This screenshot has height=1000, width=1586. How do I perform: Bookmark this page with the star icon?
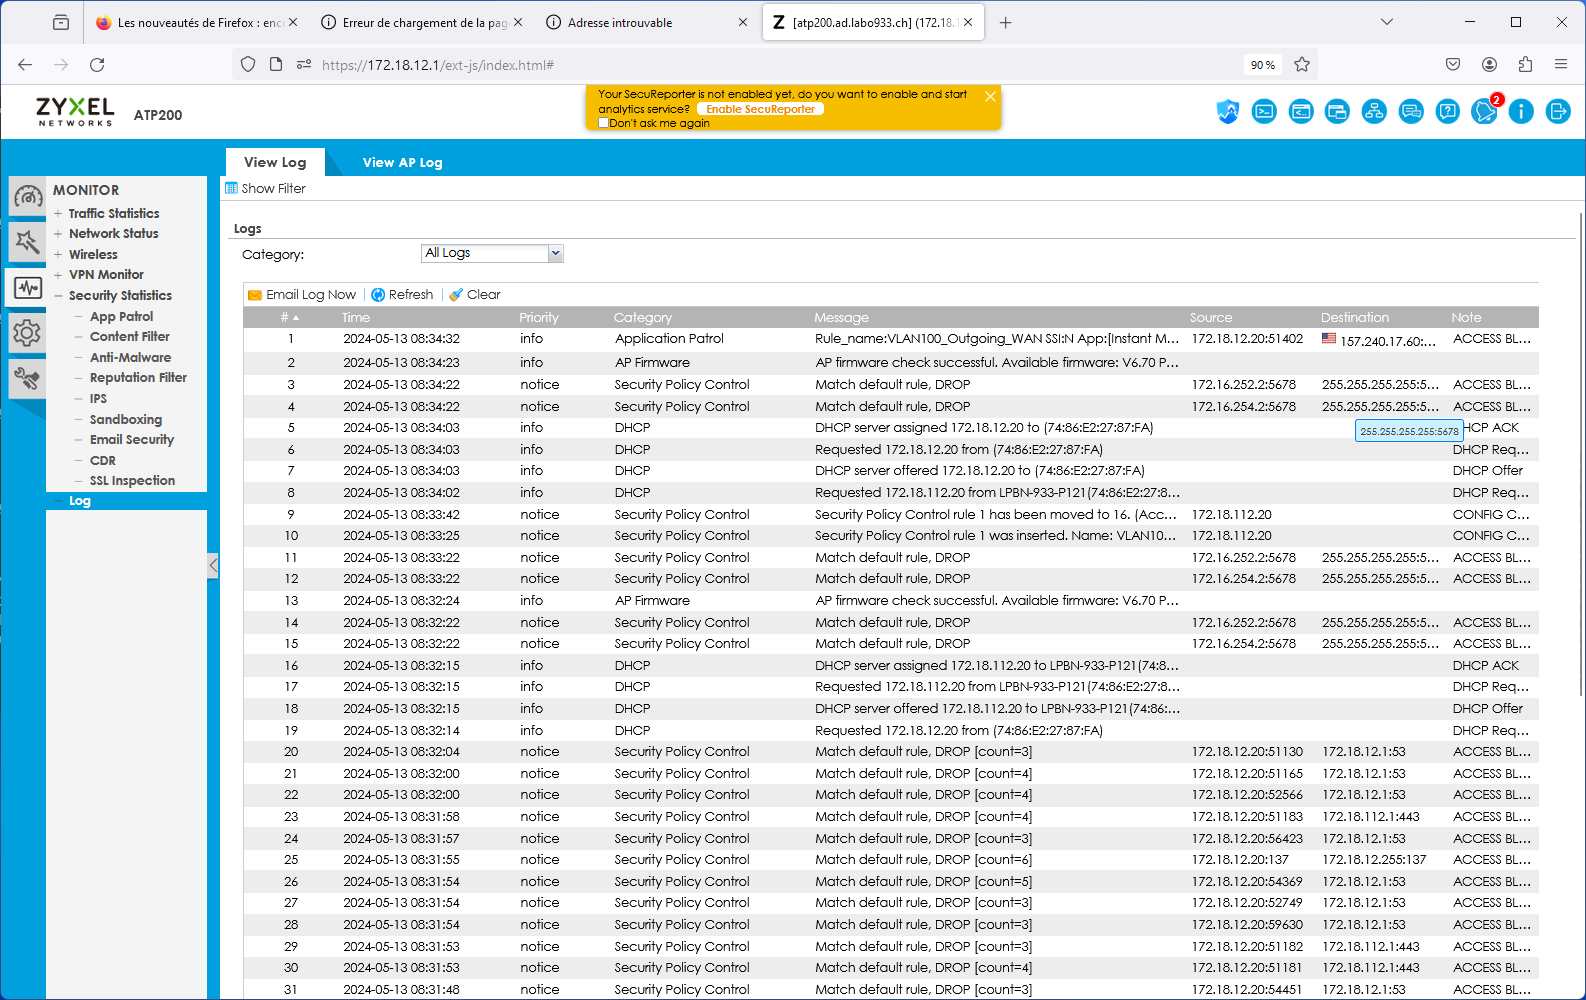point(1302,65)
